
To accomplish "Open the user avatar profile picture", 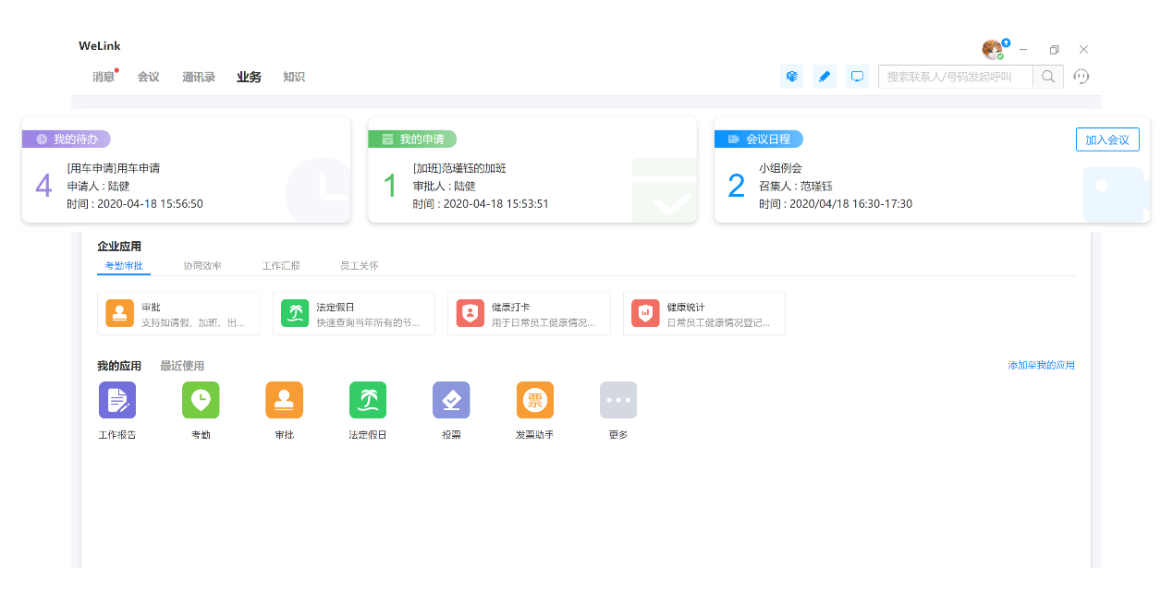I will (992, 50).
